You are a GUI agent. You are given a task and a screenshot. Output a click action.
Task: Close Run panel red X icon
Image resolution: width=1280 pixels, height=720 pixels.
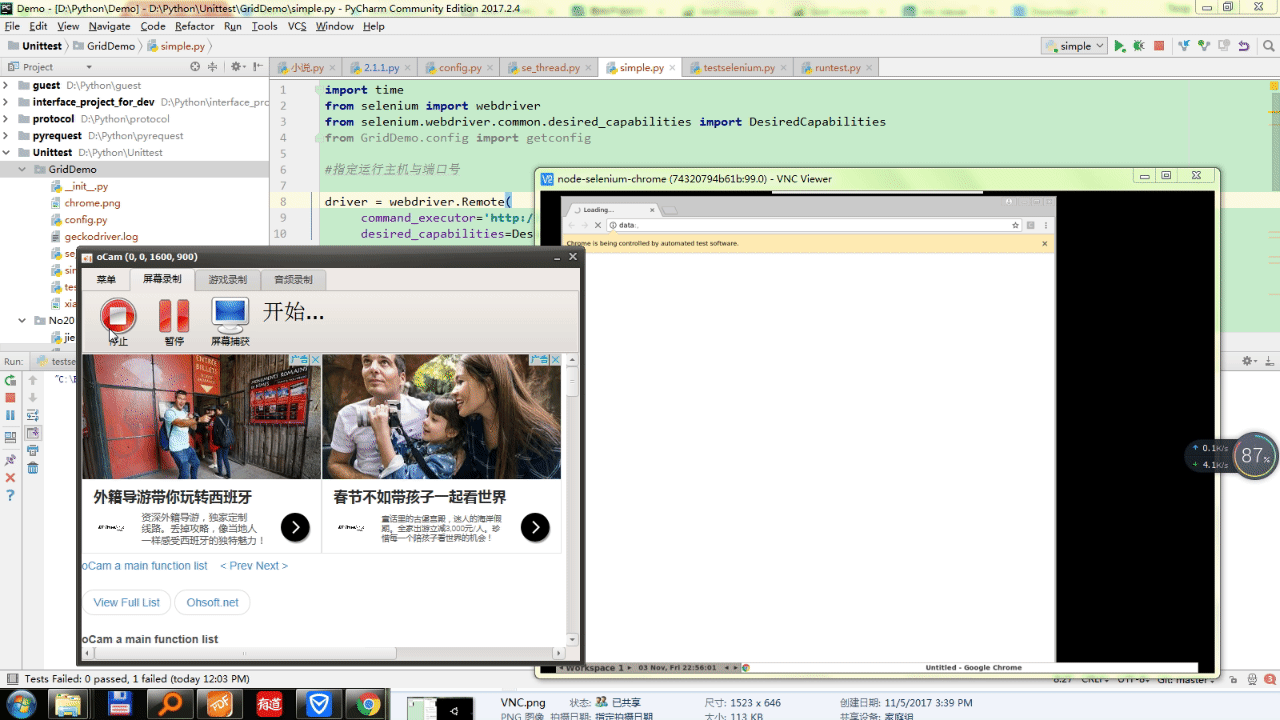(10, 478)
